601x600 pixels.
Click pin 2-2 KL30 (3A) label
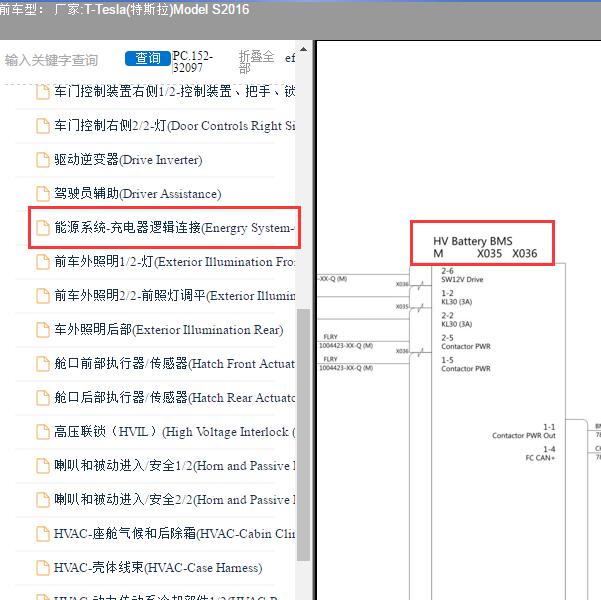(456, 320)
